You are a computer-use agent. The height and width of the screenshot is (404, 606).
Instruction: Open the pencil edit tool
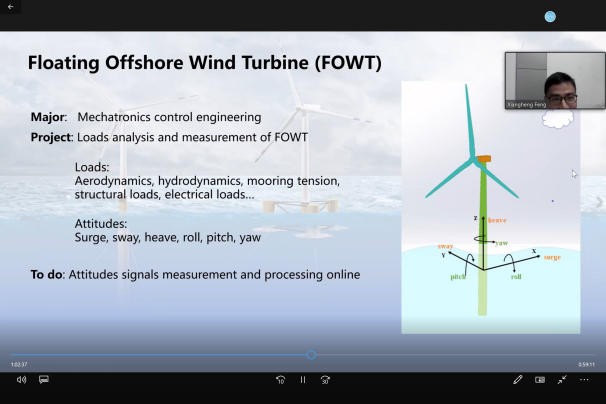pos(518,380)
